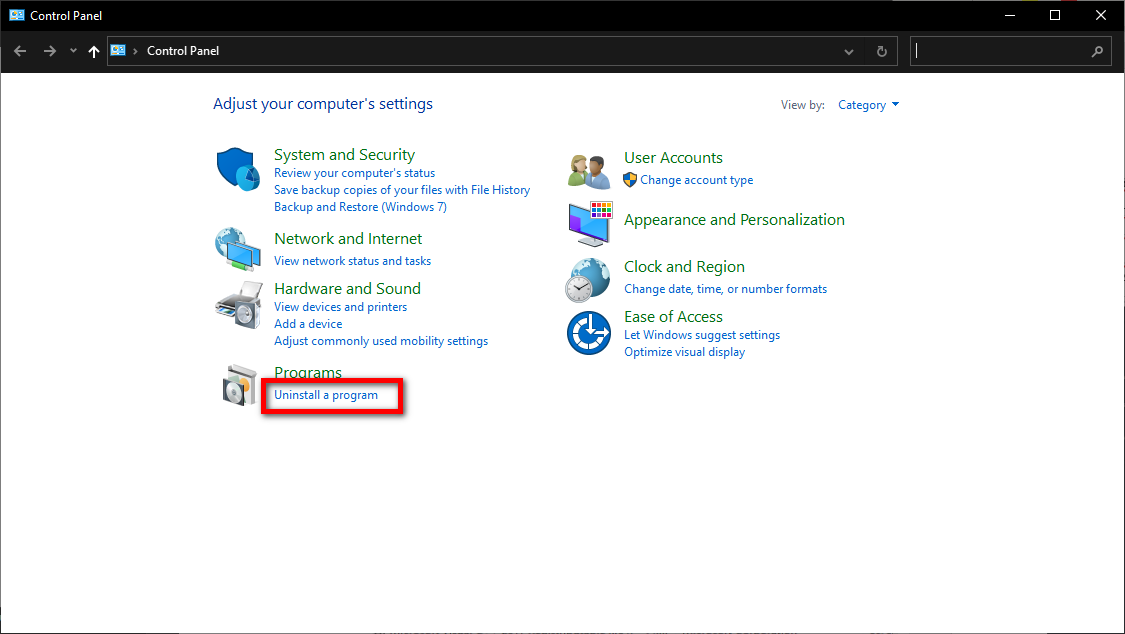Click Change account type
The height and width of the screenshot is (634, 1125).
pyautogui.click(x=697, y=180)
